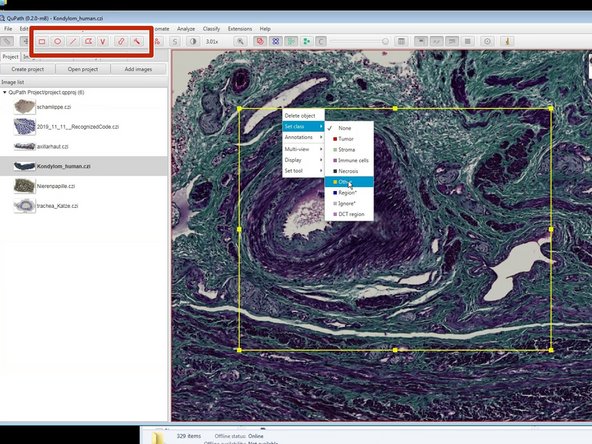Open the Extensions menu
Viewport: 592px width, 444px height.
(x=240, y=29)
